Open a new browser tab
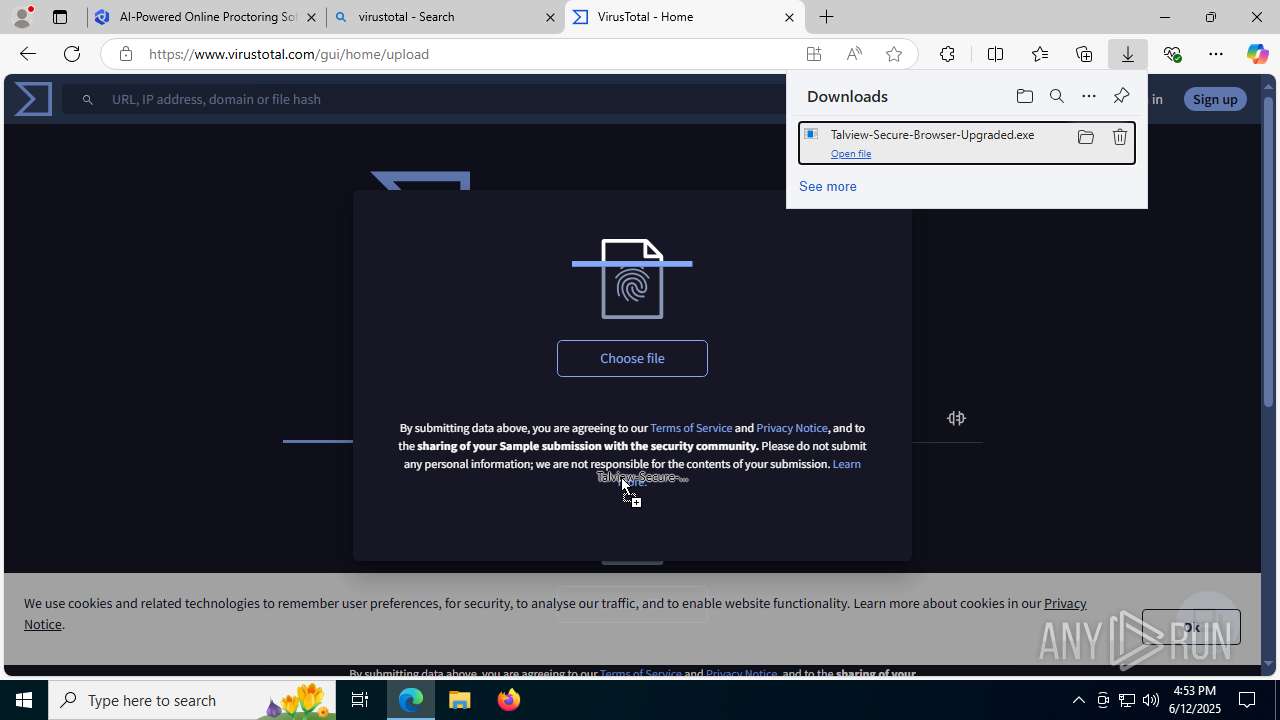The image size is (1280, 720). click(x=826, y=17)
